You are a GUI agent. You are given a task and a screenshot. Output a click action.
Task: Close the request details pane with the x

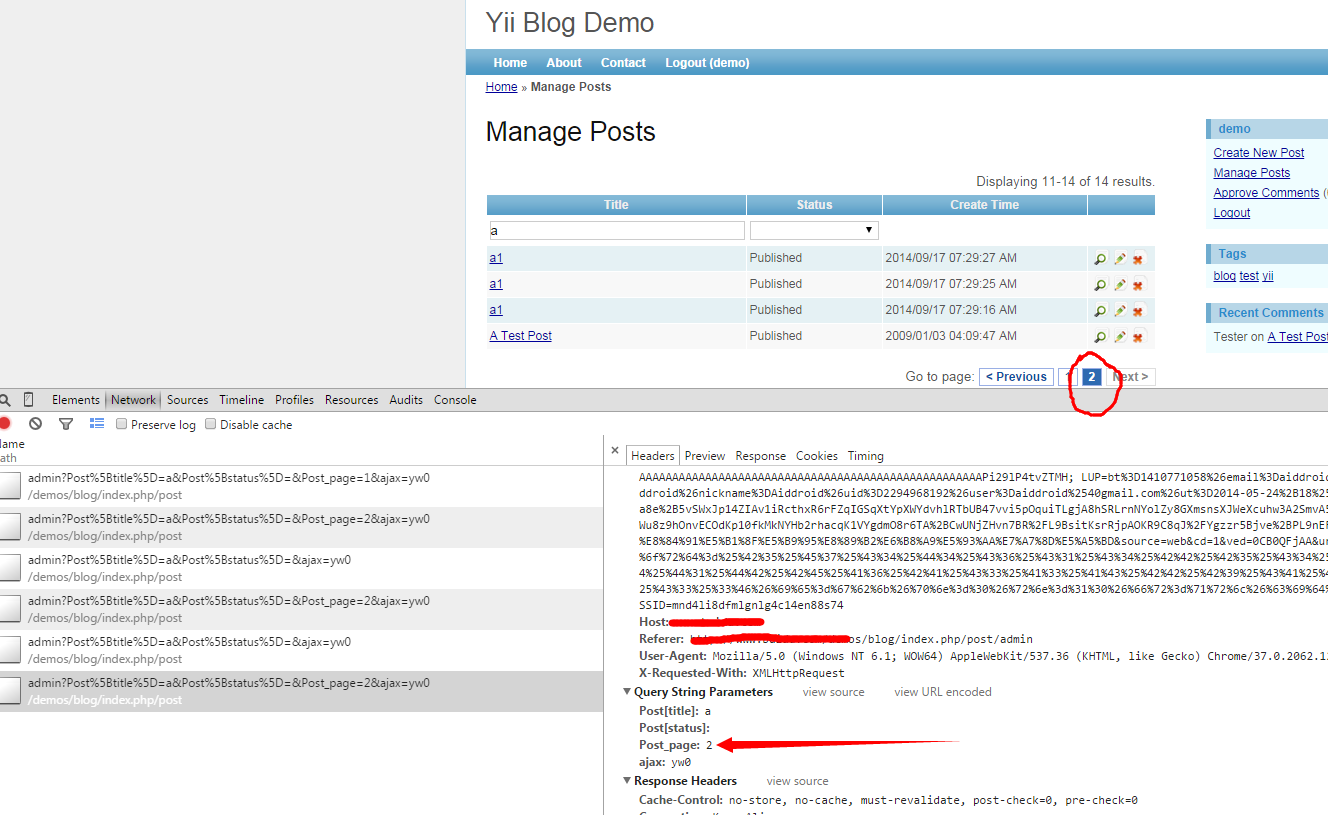(615, 451)
